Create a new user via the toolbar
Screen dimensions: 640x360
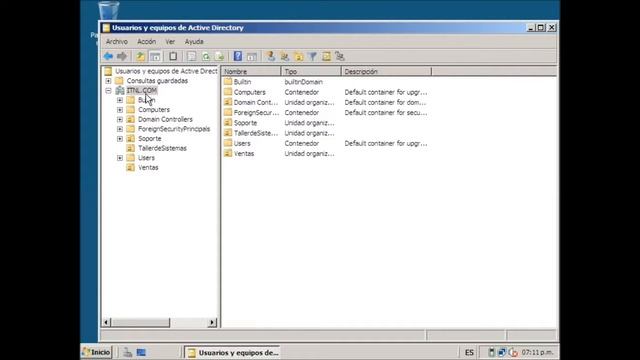tap(271, 56)
